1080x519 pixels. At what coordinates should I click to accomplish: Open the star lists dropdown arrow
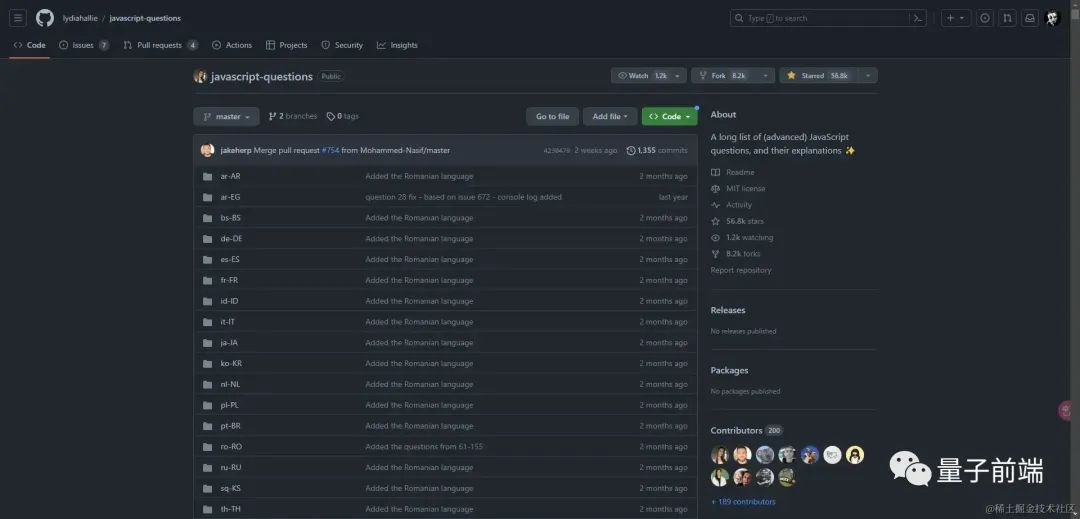[x=867, y=76]
